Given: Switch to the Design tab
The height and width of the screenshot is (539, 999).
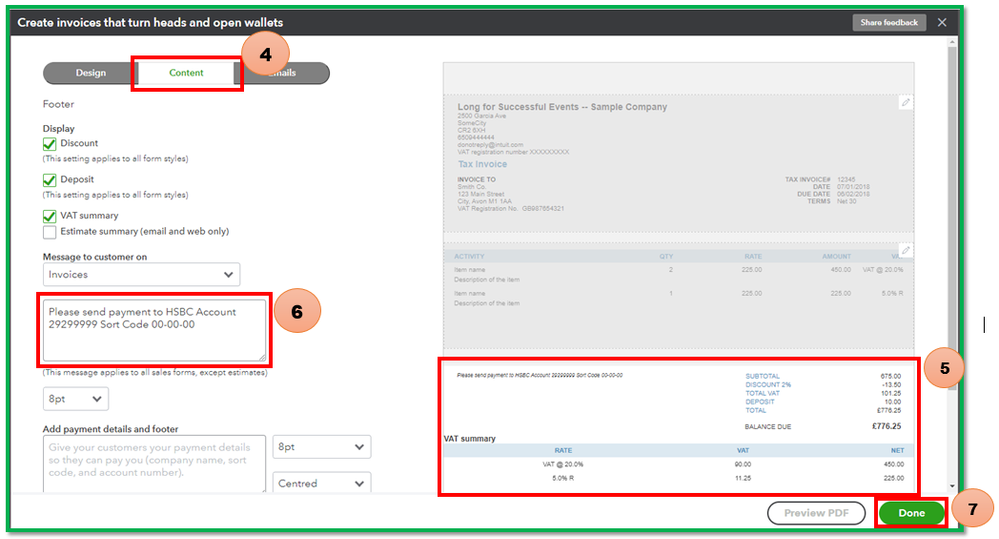Looking at the screenshot, I should (x=90, y=73).
